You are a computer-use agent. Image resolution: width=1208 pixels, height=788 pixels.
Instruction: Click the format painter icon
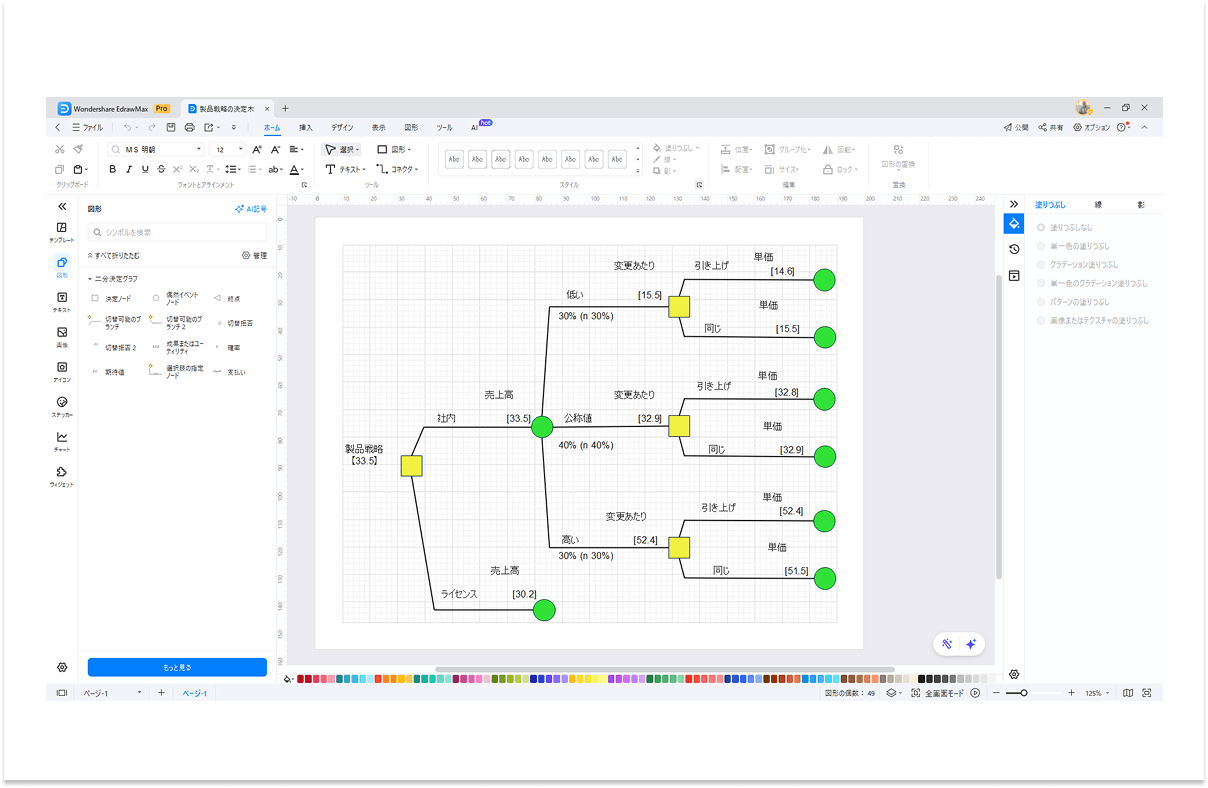[78, 149]
